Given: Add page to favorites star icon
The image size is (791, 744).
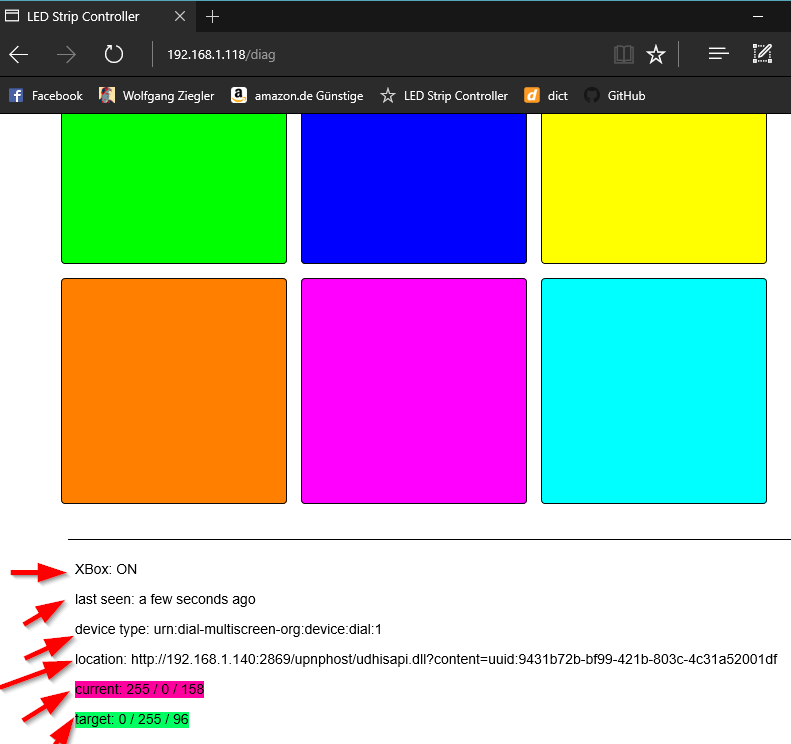Looking at the screenshot, I should pyautogui.click(x=656, y=55).
